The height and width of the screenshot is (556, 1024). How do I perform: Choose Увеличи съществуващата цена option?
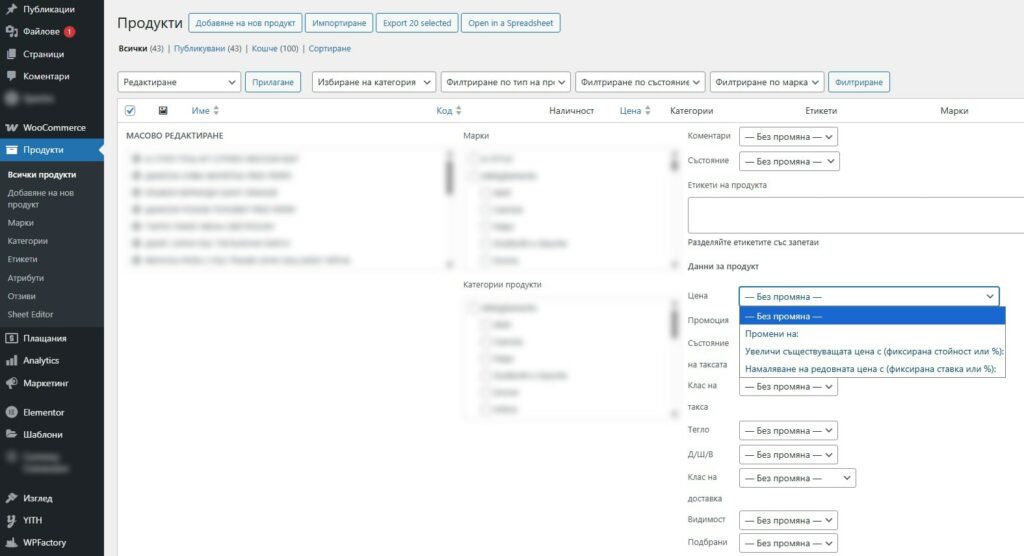click(874, 352)
